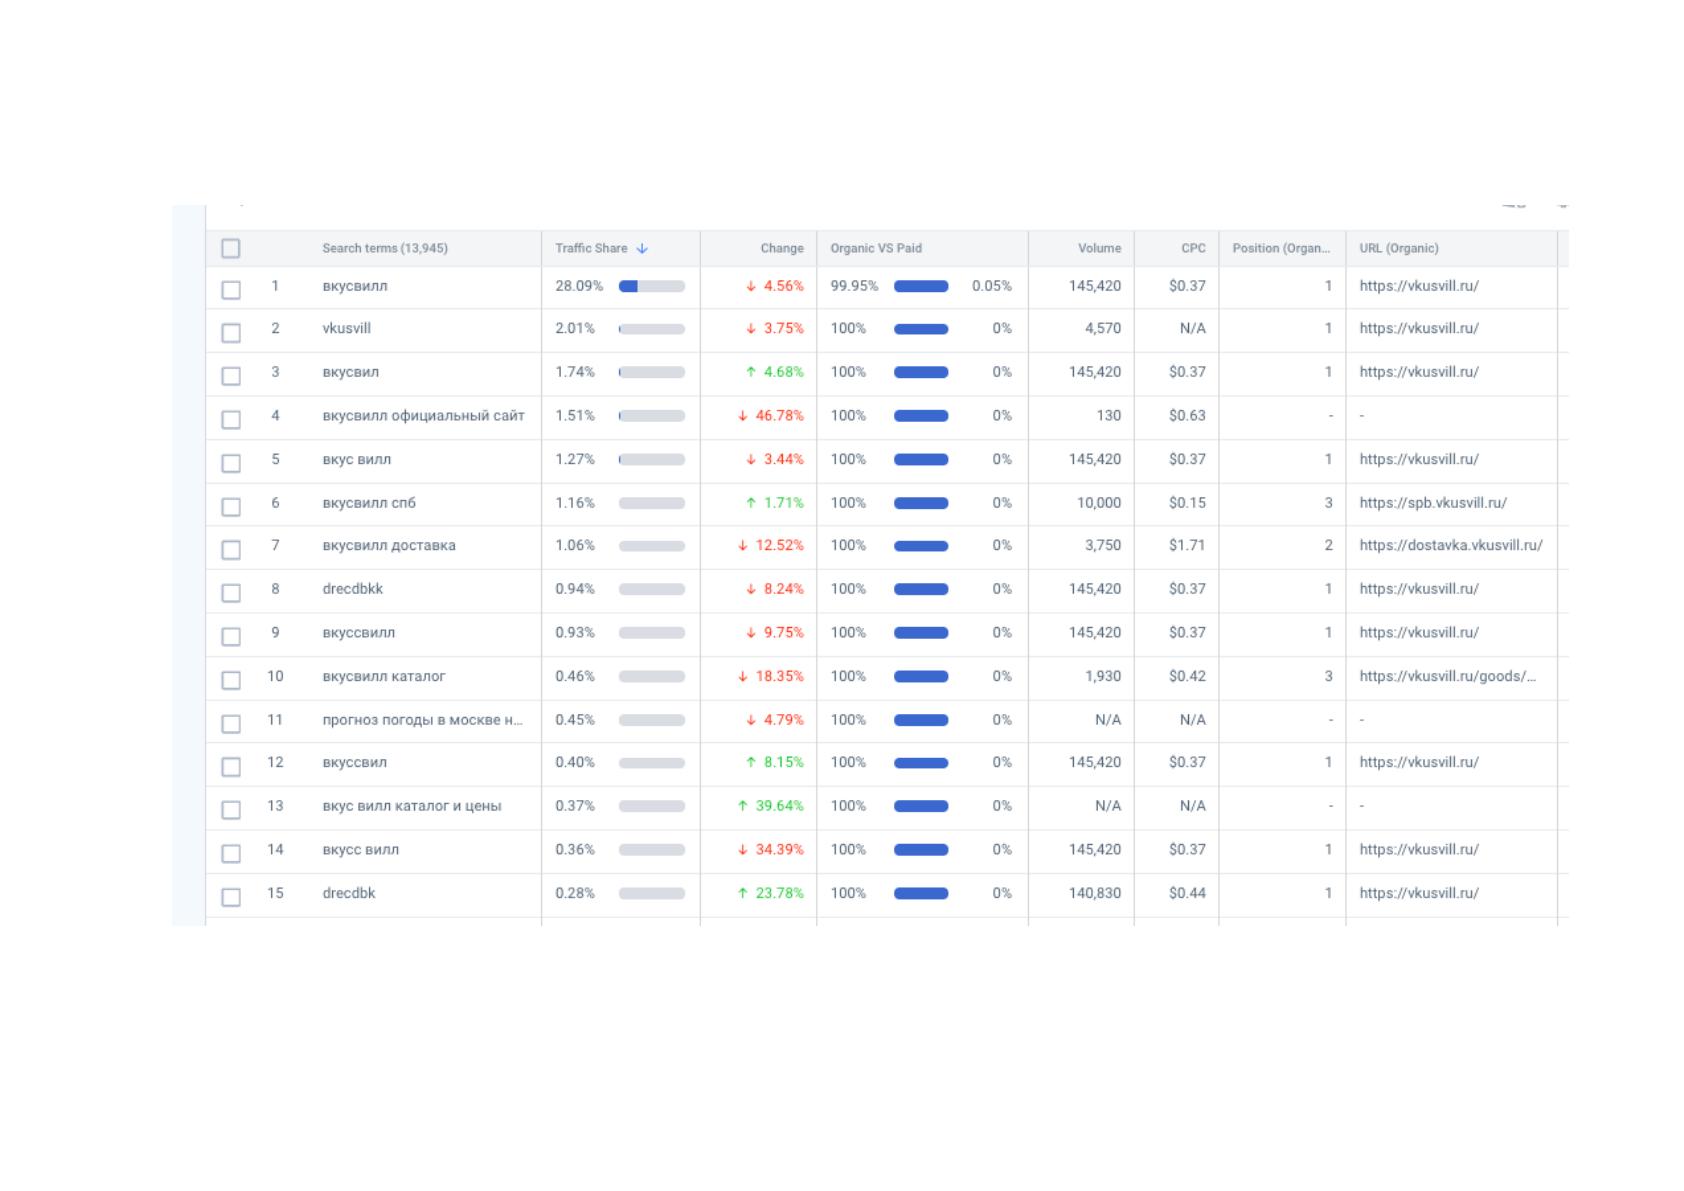This screenshot has height=1191, width=1684.
Task: Check the box next to drecdbkk
Action: (231, 593)
